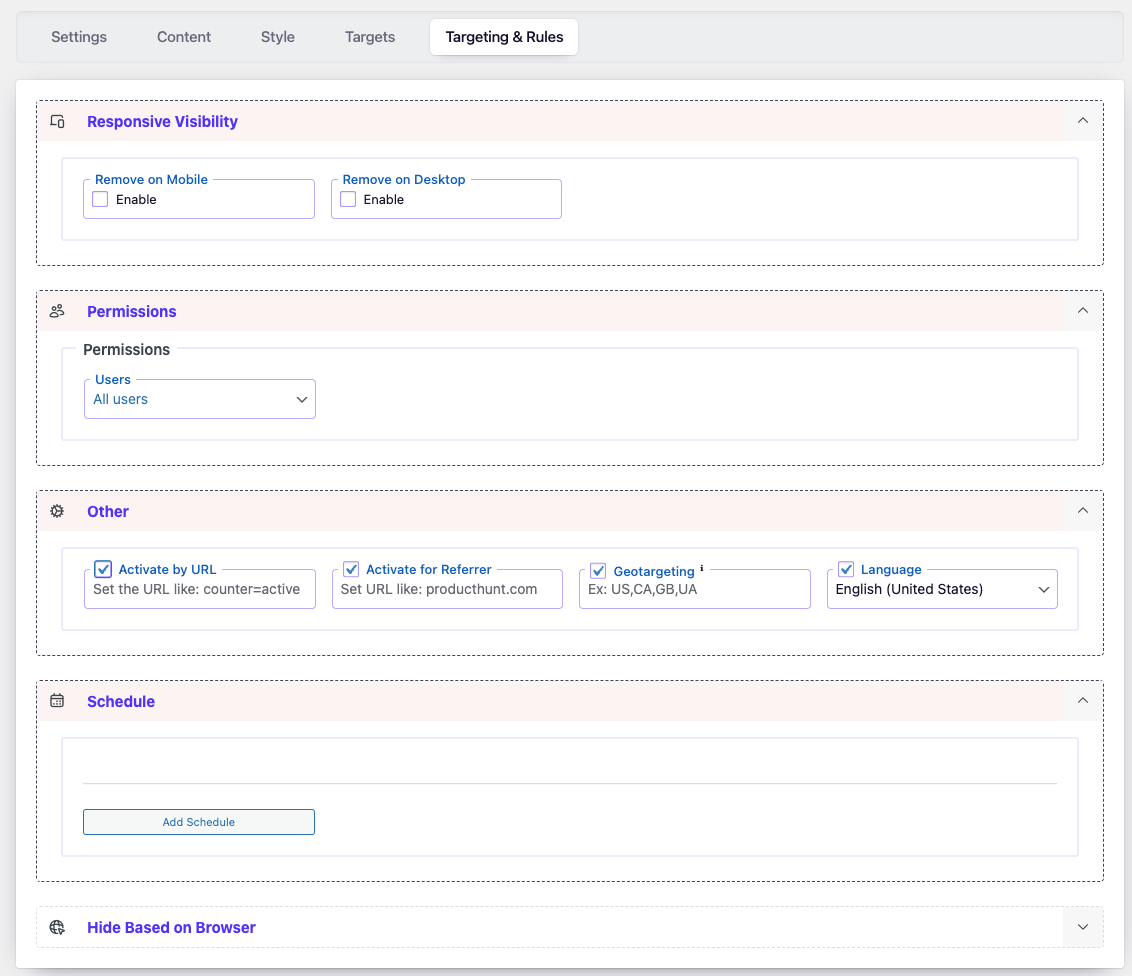
Task: Click the Other section gear icon
Action: tap(57, 511)
